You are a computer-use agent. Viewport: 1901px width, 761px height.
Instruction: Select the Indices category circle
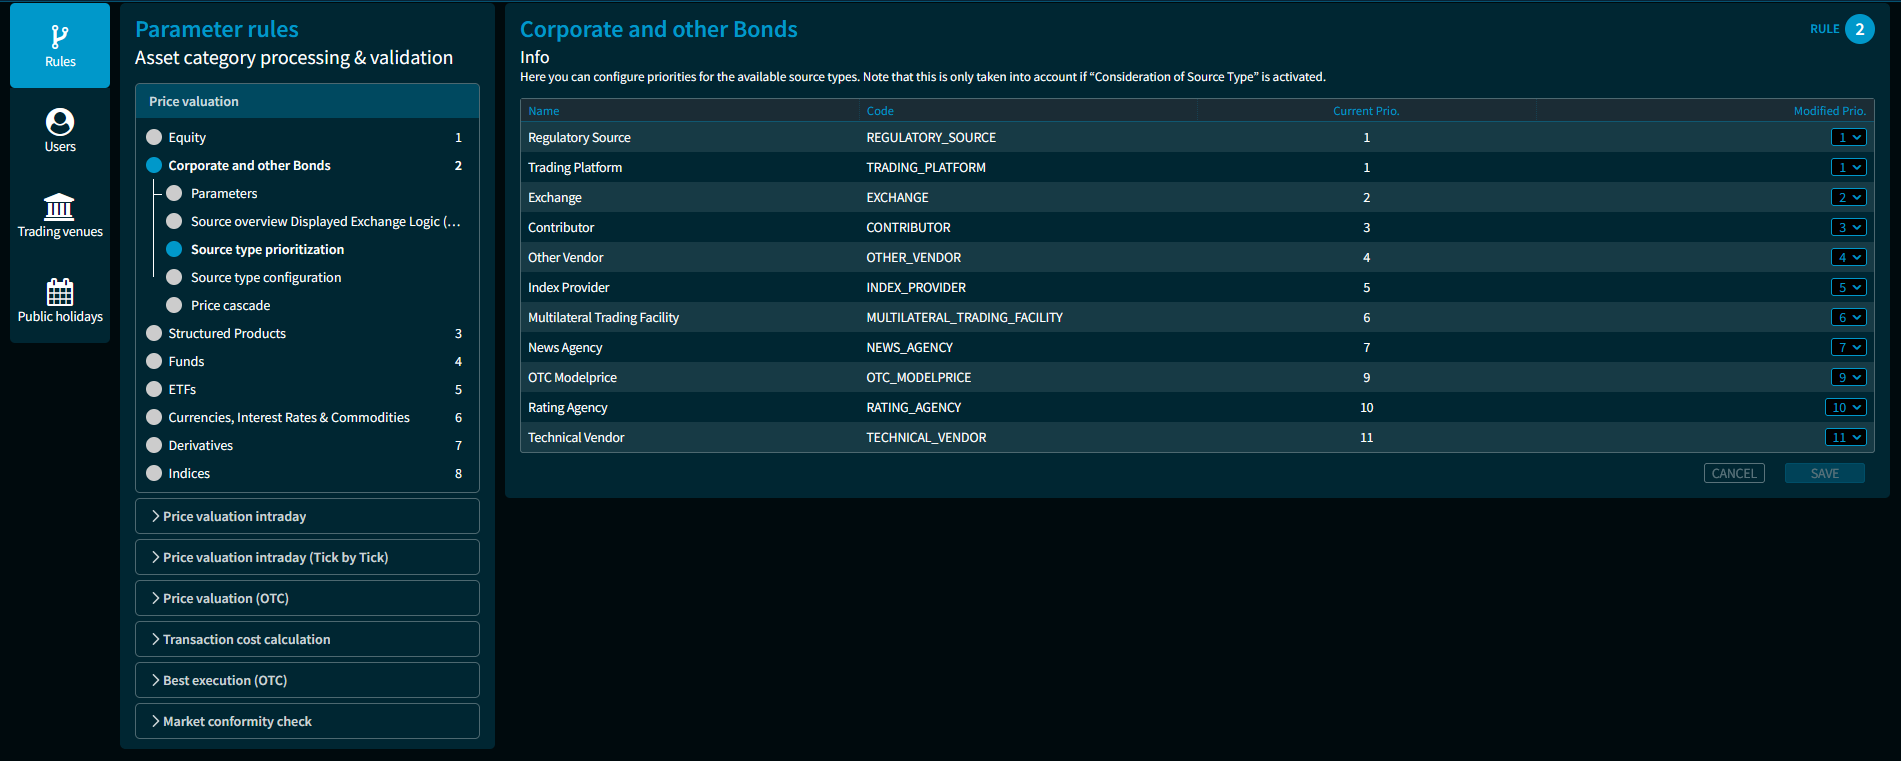pyautogui.click(x=154, y=473)
